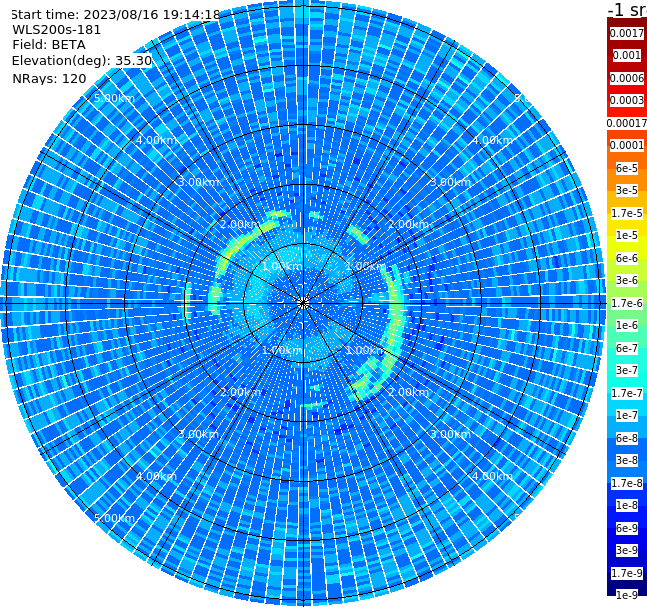The height and width of the screenshot is (607, 647).
Task: Click the upper-left 5.00km range ring label
Action: point(114,98)
